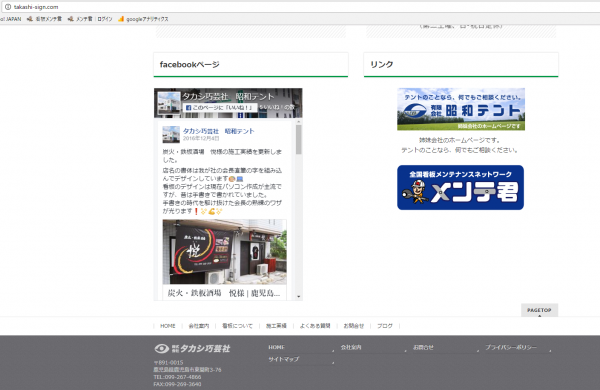Like the page with このページに「いいね！」 button
This screenshot has height=390, width=600.
[219, 108]
